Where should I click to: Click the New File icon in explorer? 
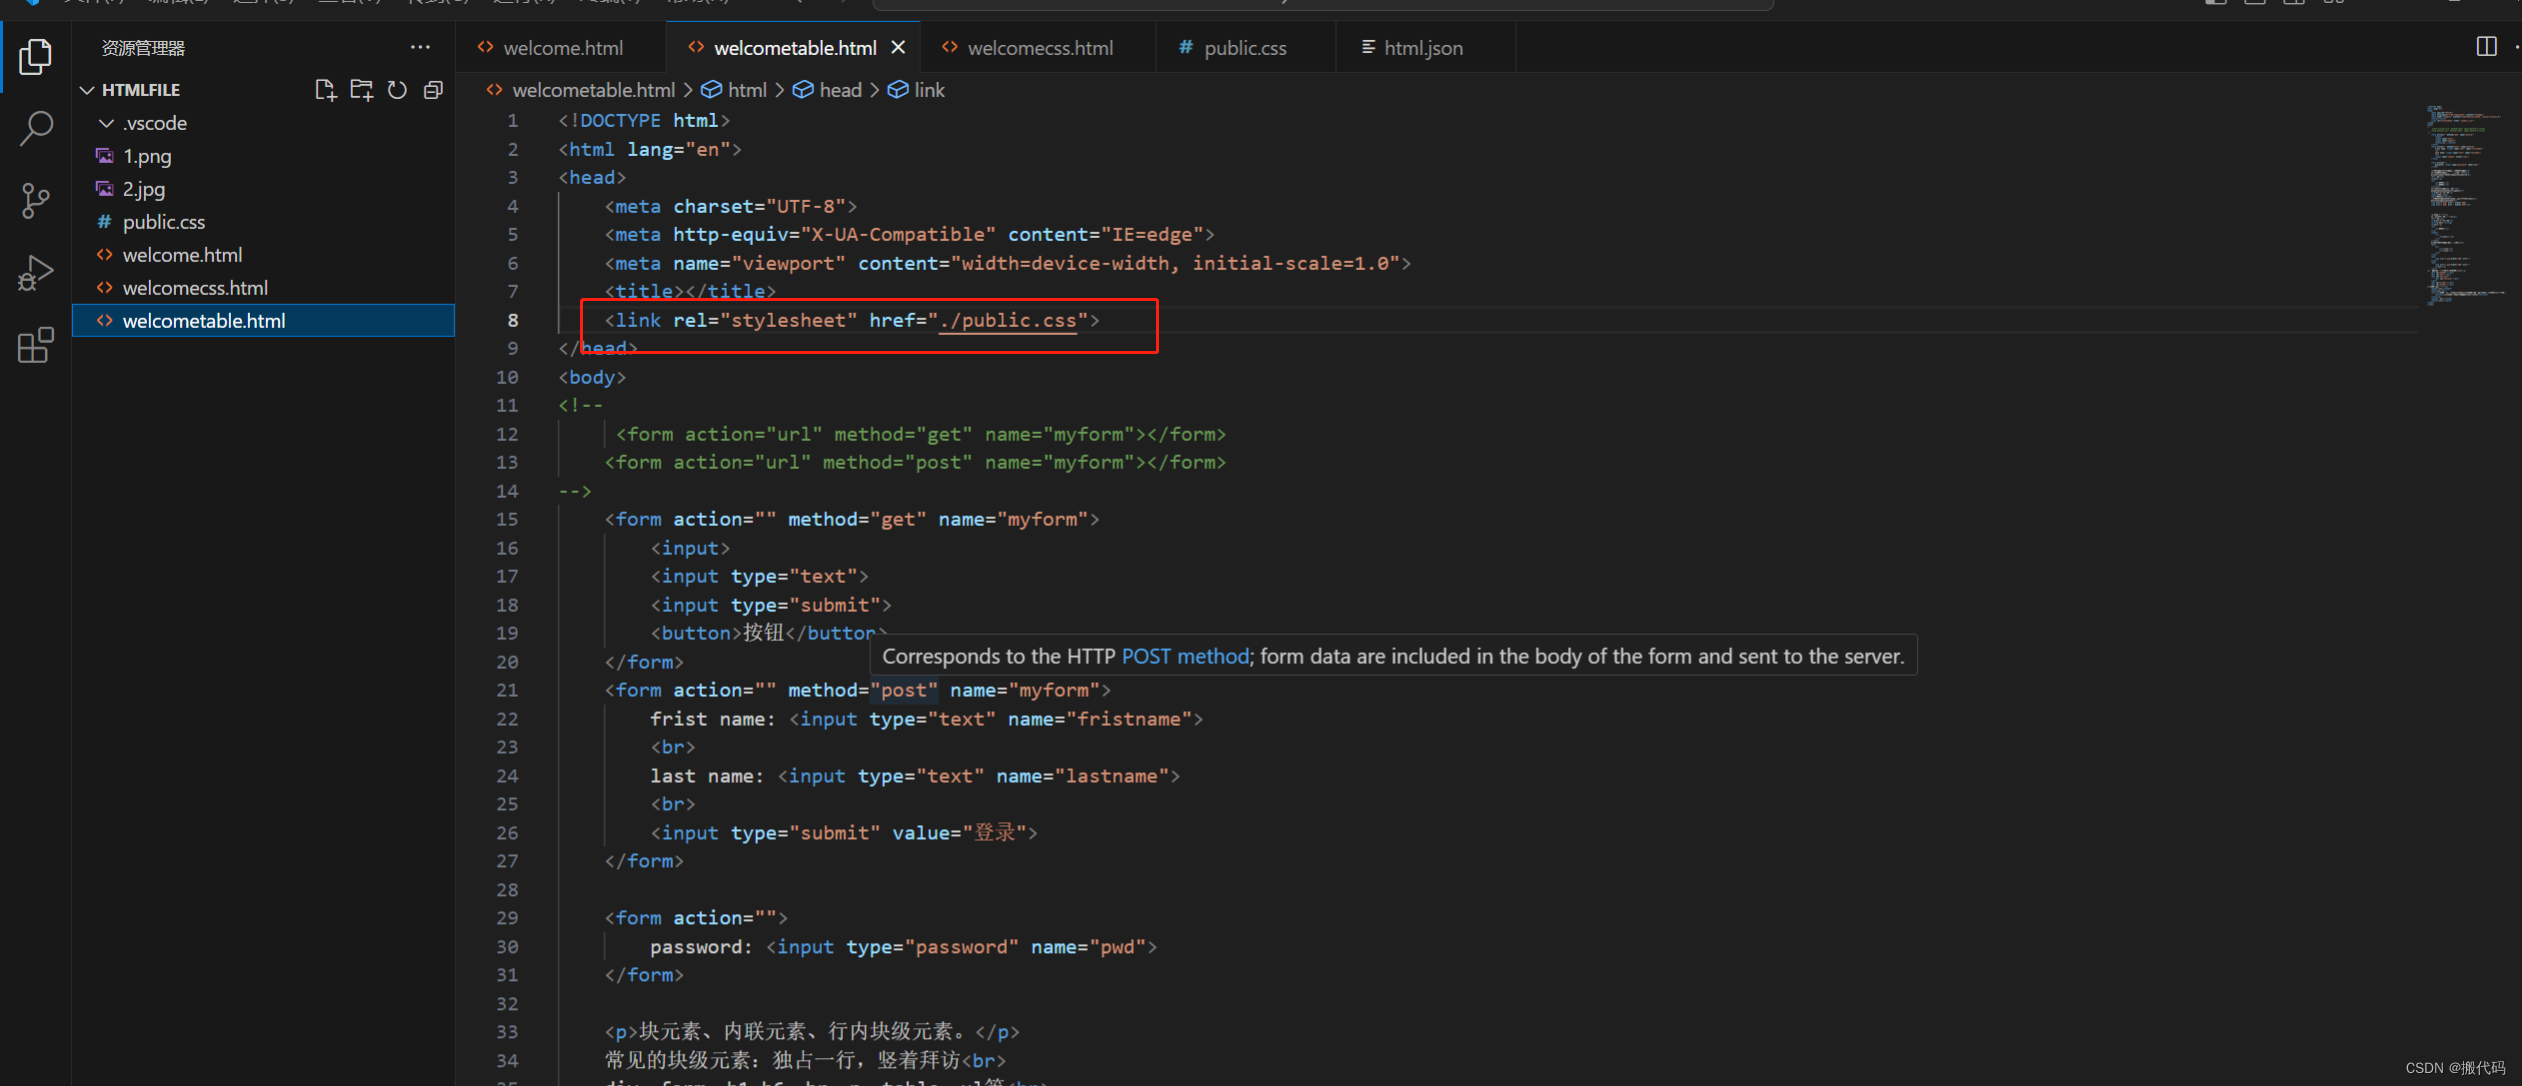click(326, 90)
